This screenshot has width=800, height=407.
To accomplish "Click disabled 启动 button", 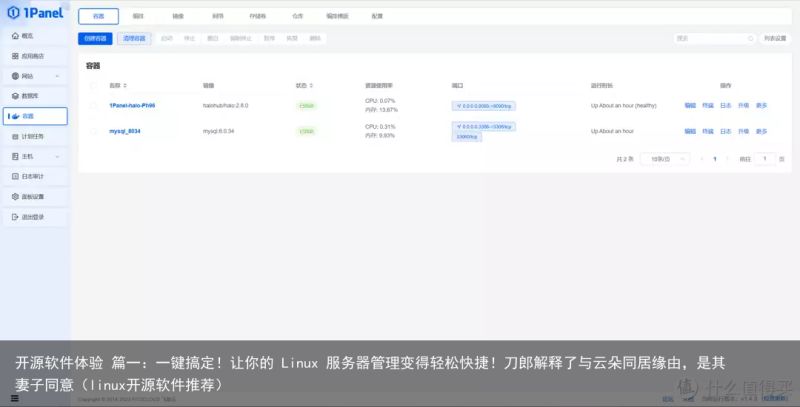I will click(x=167, y=38).
